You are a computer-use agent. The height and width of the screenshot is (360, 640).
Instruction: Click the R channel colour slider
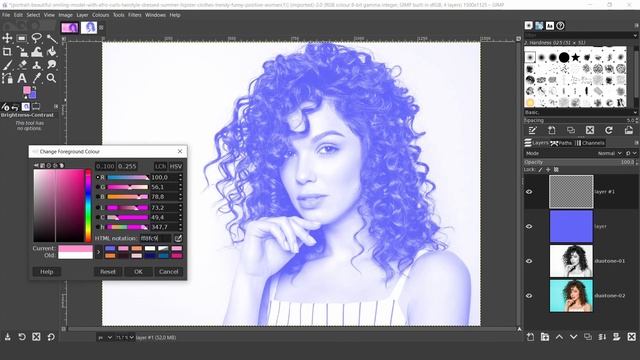coord(128,177)
